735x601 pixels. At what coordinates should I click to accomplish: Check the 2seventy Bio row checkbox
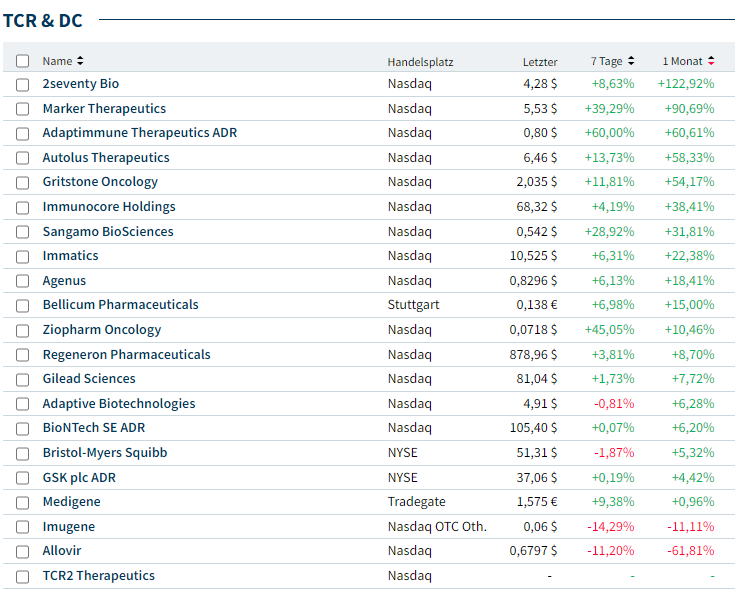click(23, 84)
